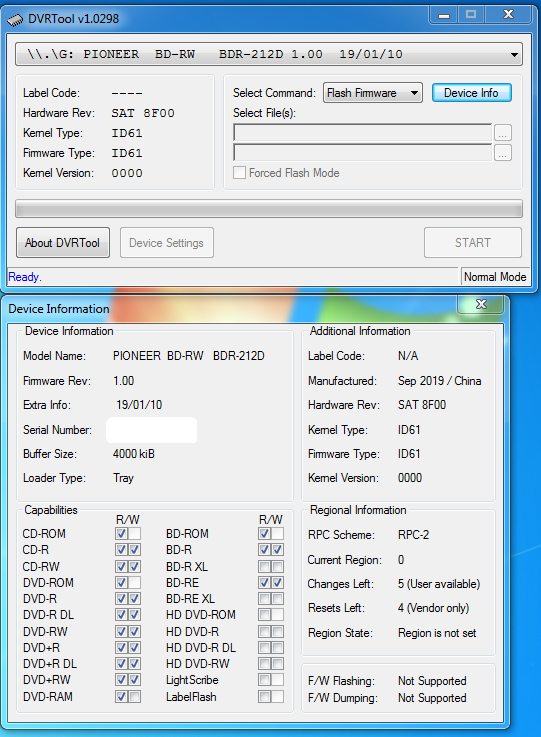Screen dimensions: 541x737
Task: Click the Kernel Version '0000' in main window
Action: tap(127, 173)
